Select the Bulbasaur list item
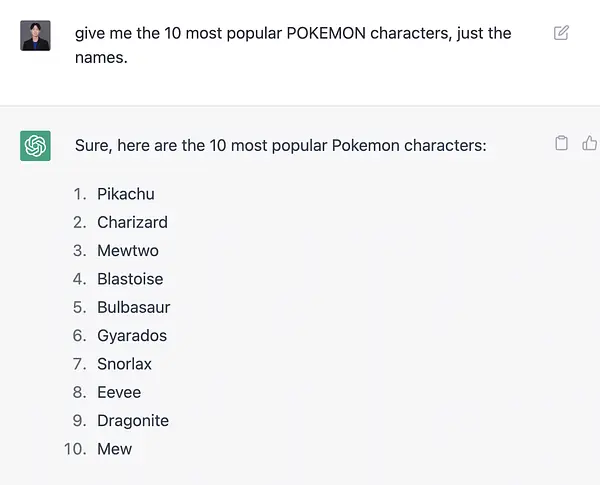600x485 pixels. coord(134,307)
